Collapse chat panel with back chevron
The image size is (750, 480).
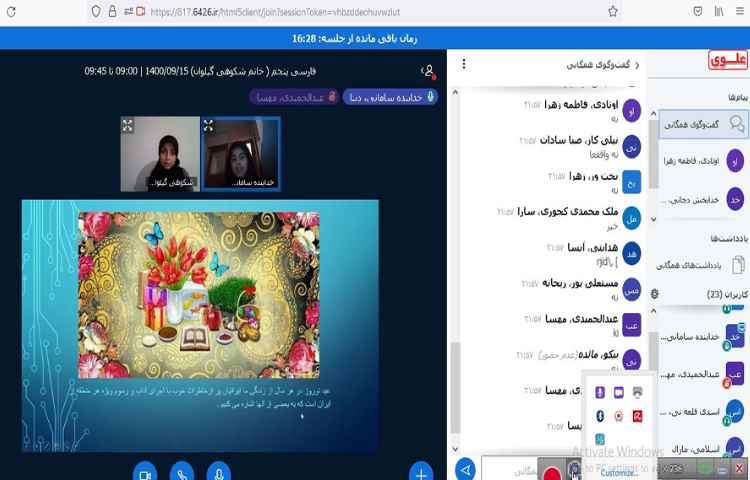point(637,65)
